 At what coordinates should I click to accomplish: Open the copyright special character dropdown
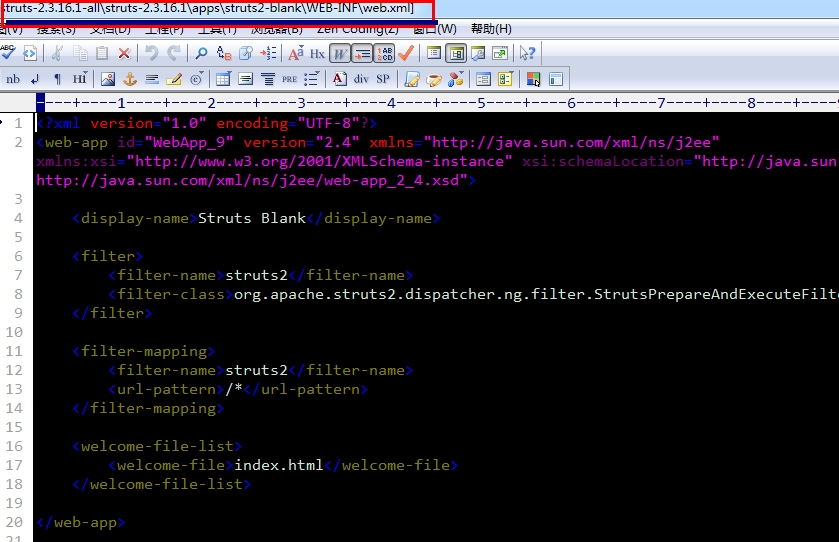197,79
